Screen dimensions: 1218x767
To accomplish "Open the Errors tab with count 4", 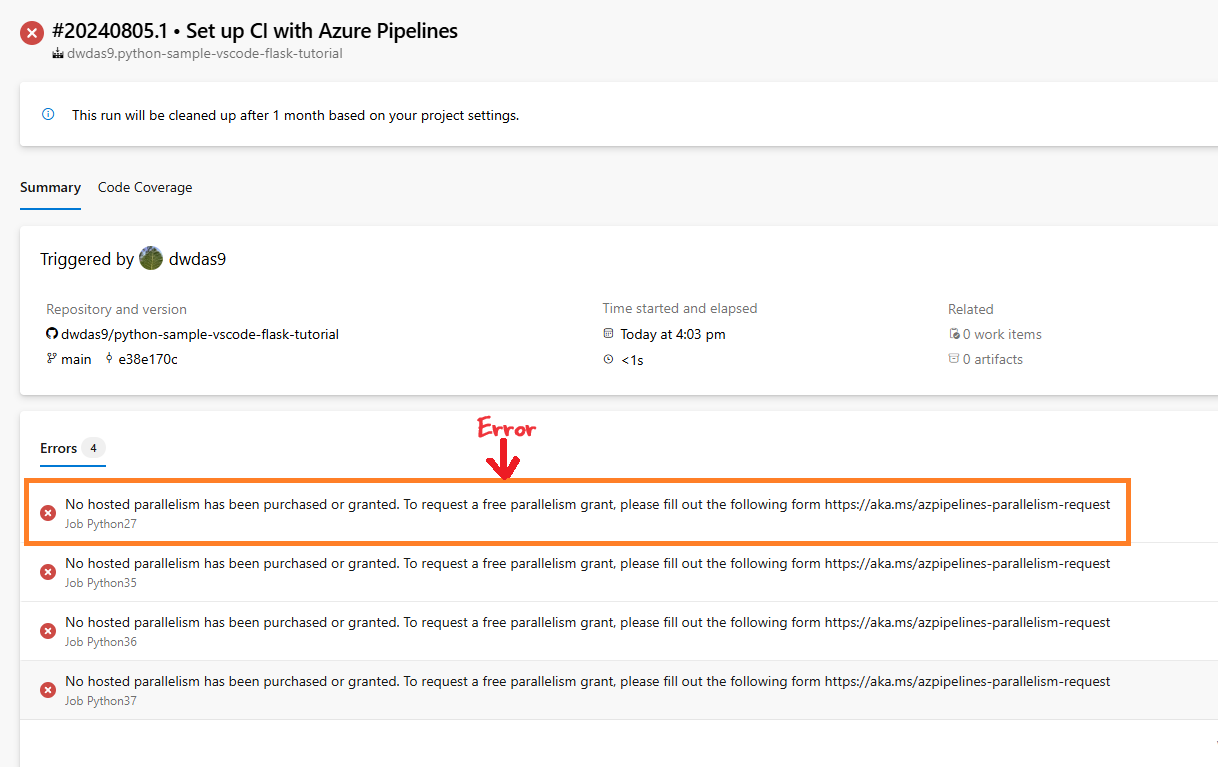I will (72, 448).
